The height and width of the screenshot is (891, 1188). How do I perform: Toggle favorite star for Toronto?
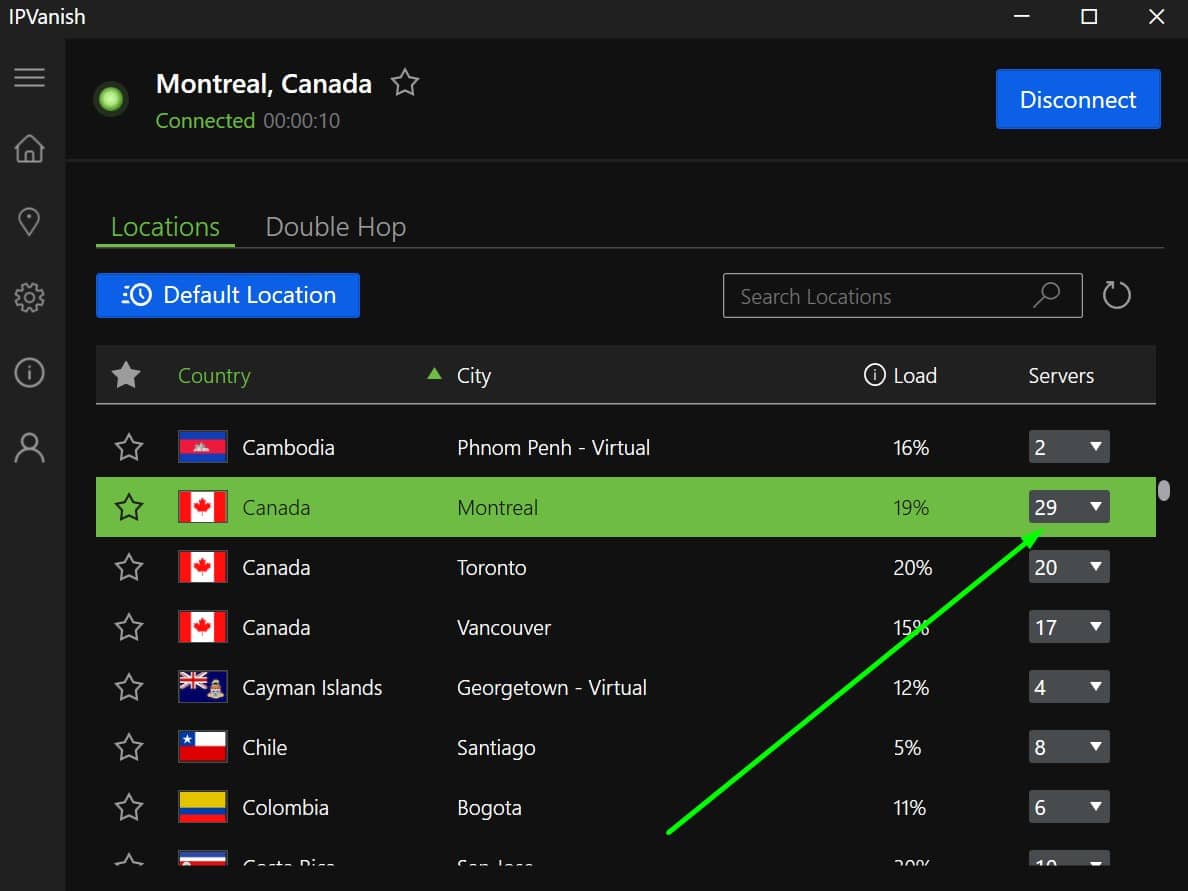129,567
